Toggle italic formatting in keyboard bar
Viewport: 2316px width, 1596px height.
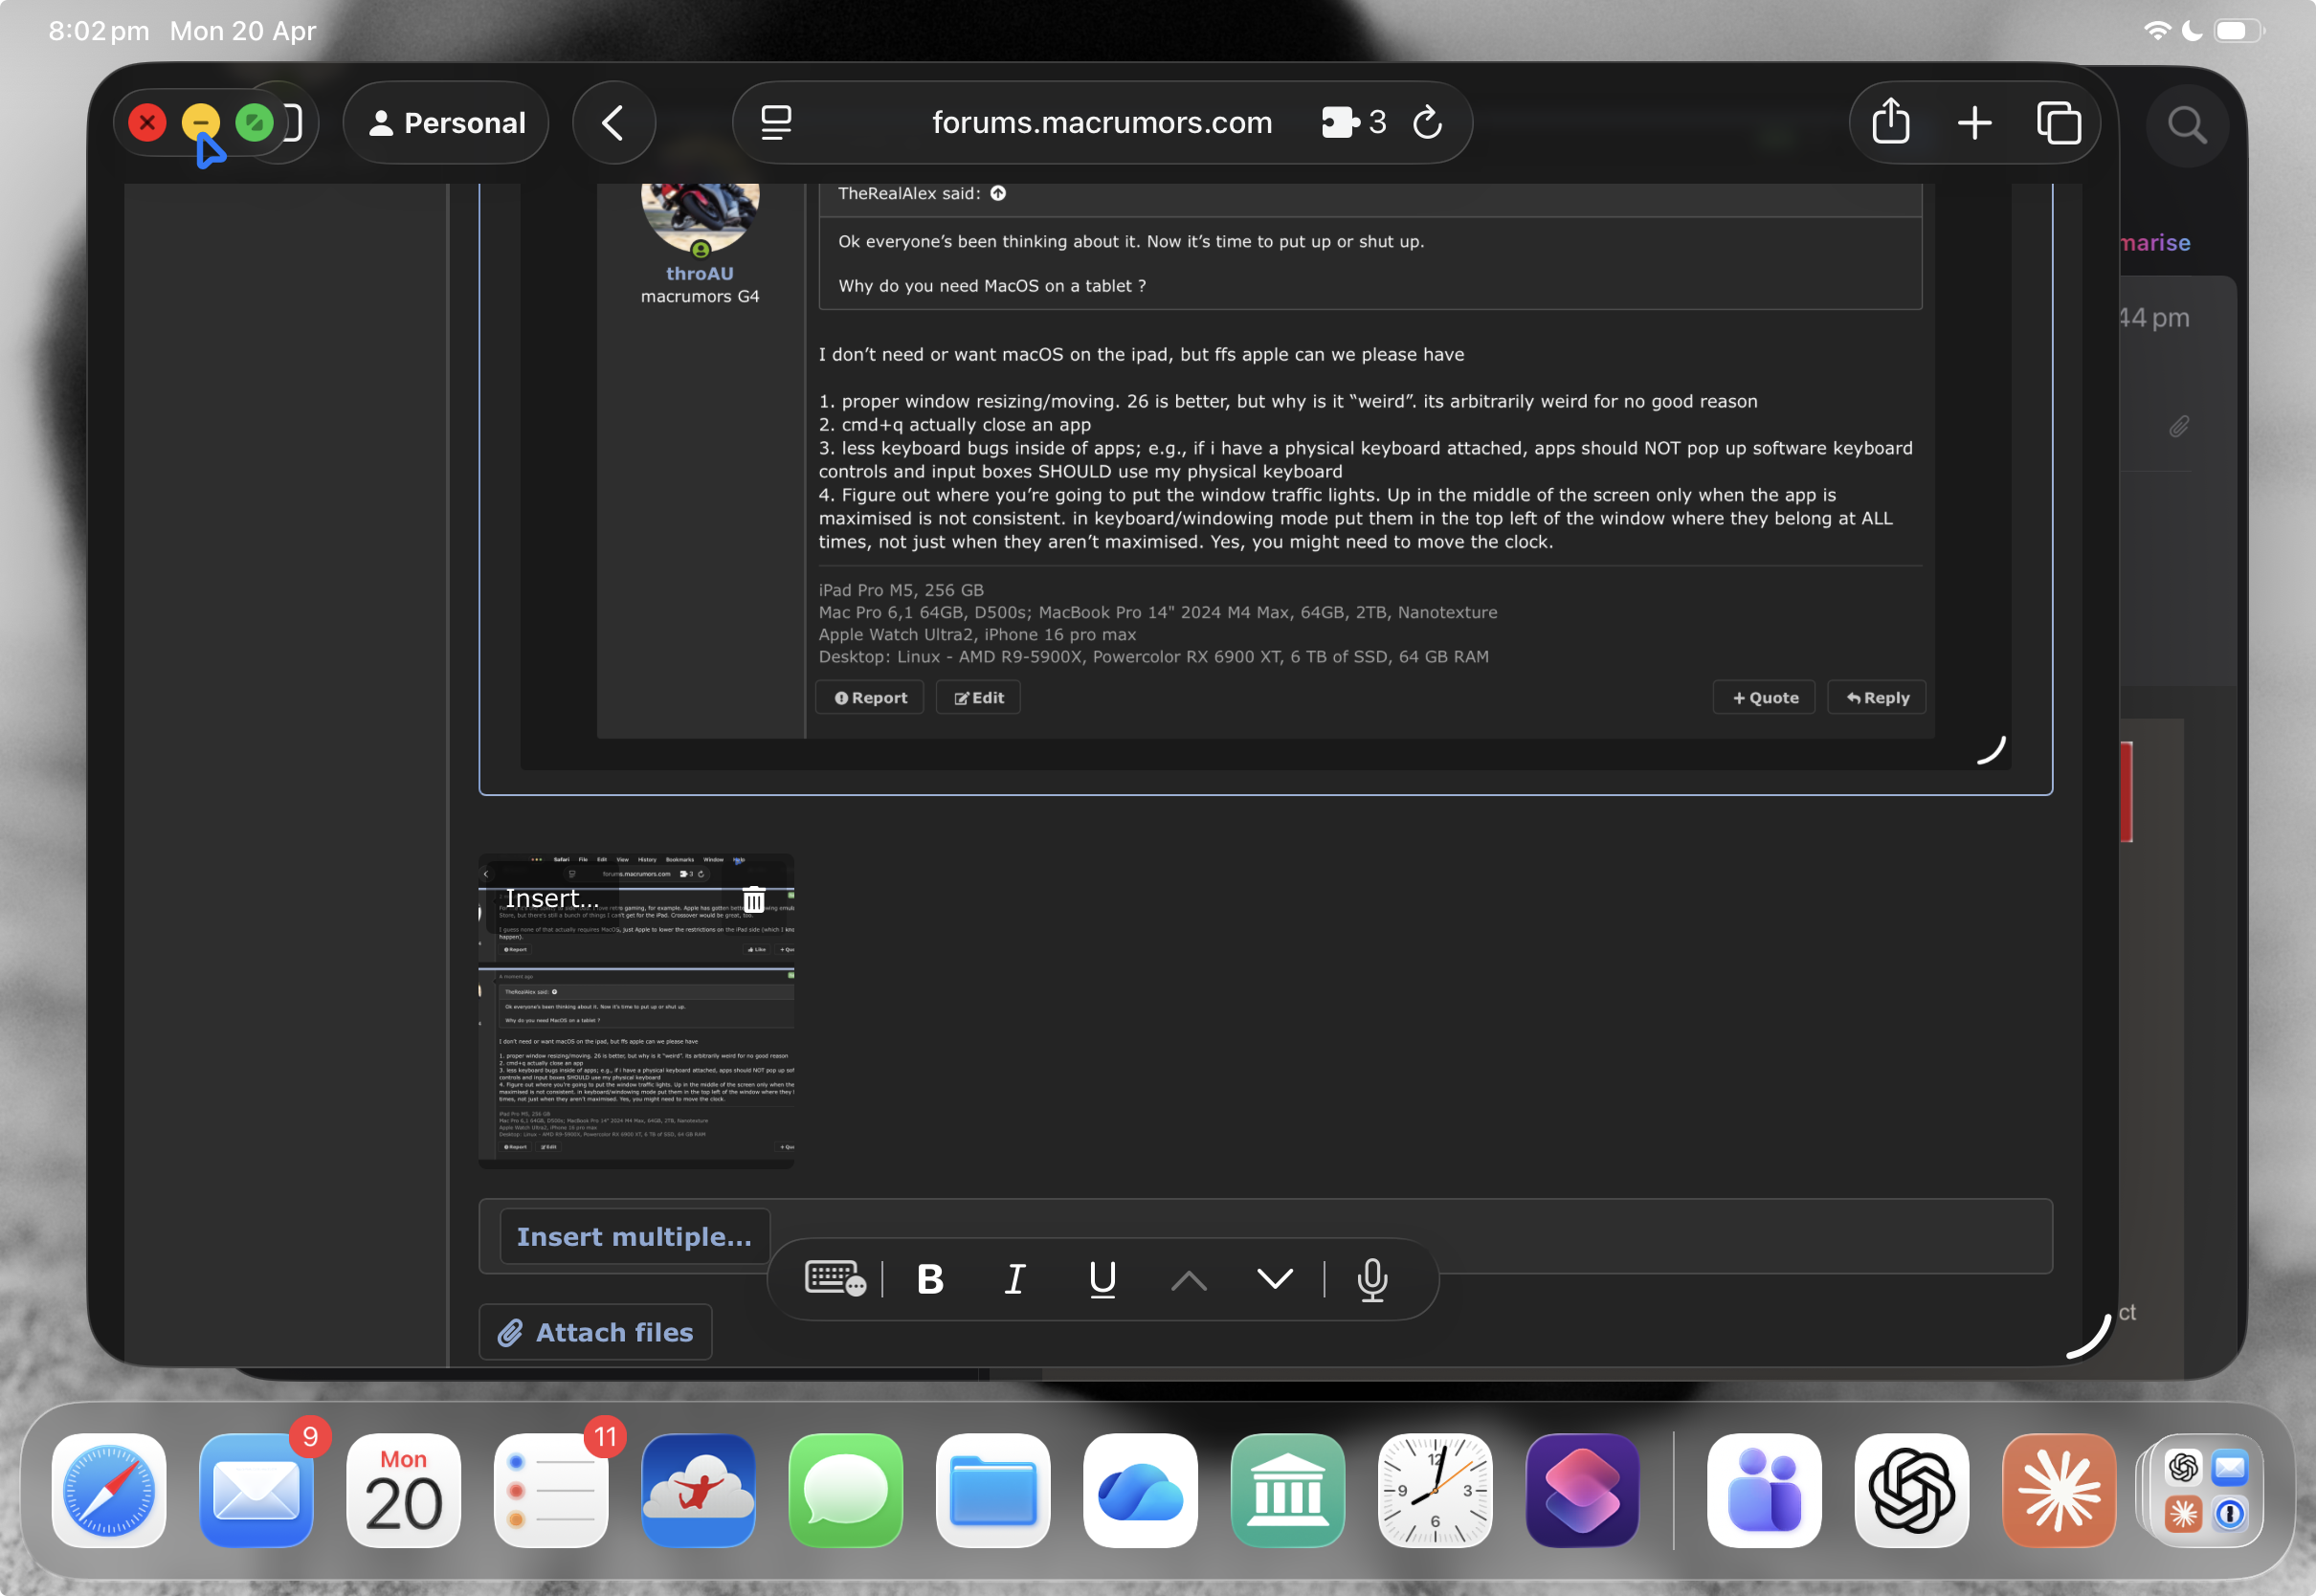pos(1015,1279)
